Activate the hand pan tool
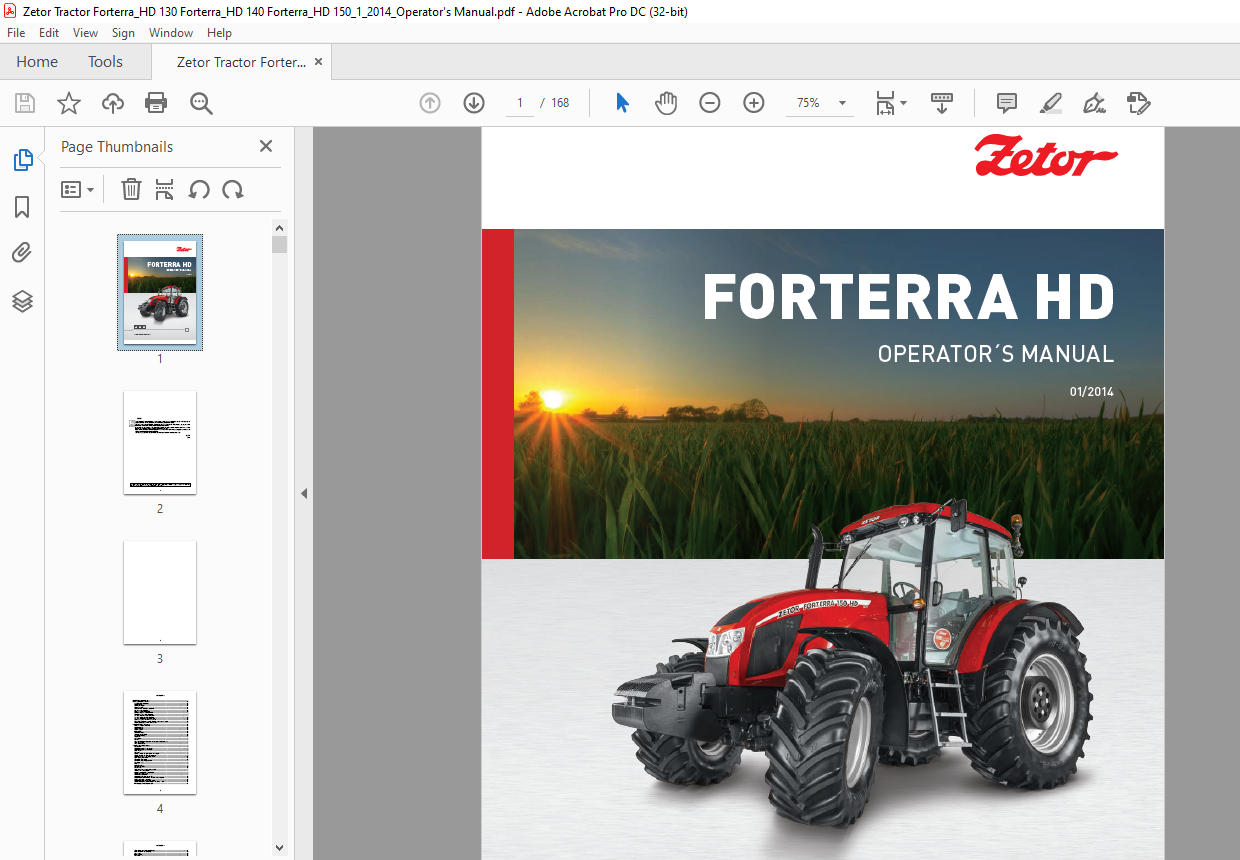 click(x=666, y=103)
